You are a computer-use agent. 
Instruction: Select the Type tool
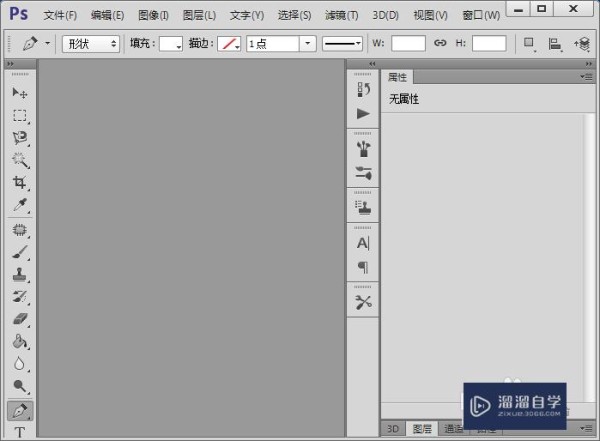click(x=20, y=432)
